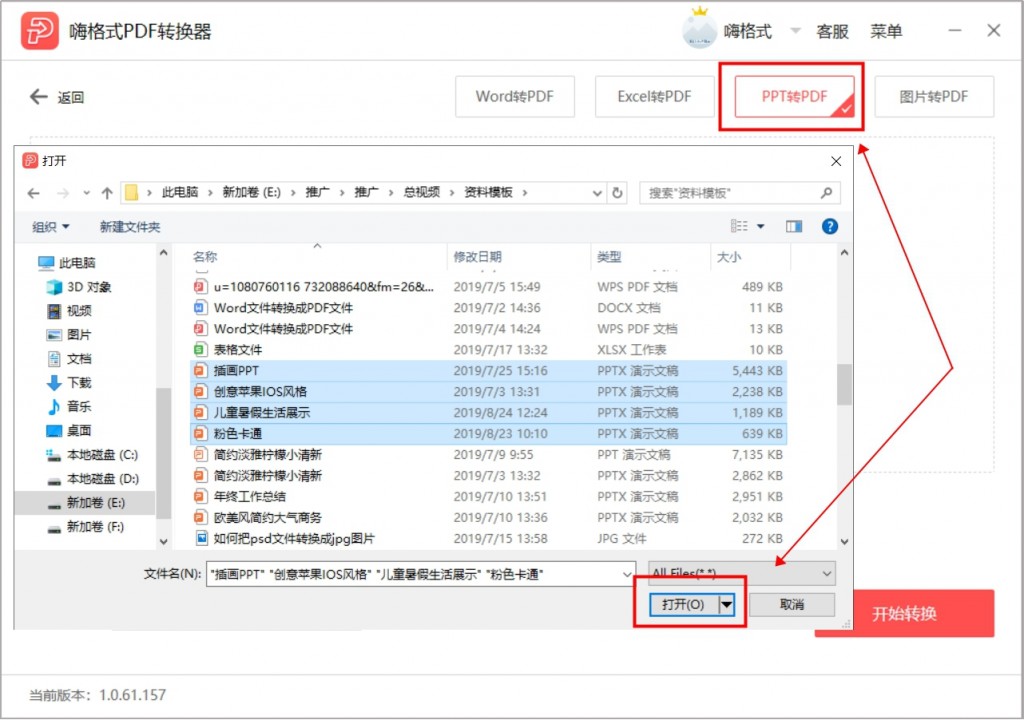Click the dialog forward navigation arrow
The image size is (1024, 720).
coord(63,193)
